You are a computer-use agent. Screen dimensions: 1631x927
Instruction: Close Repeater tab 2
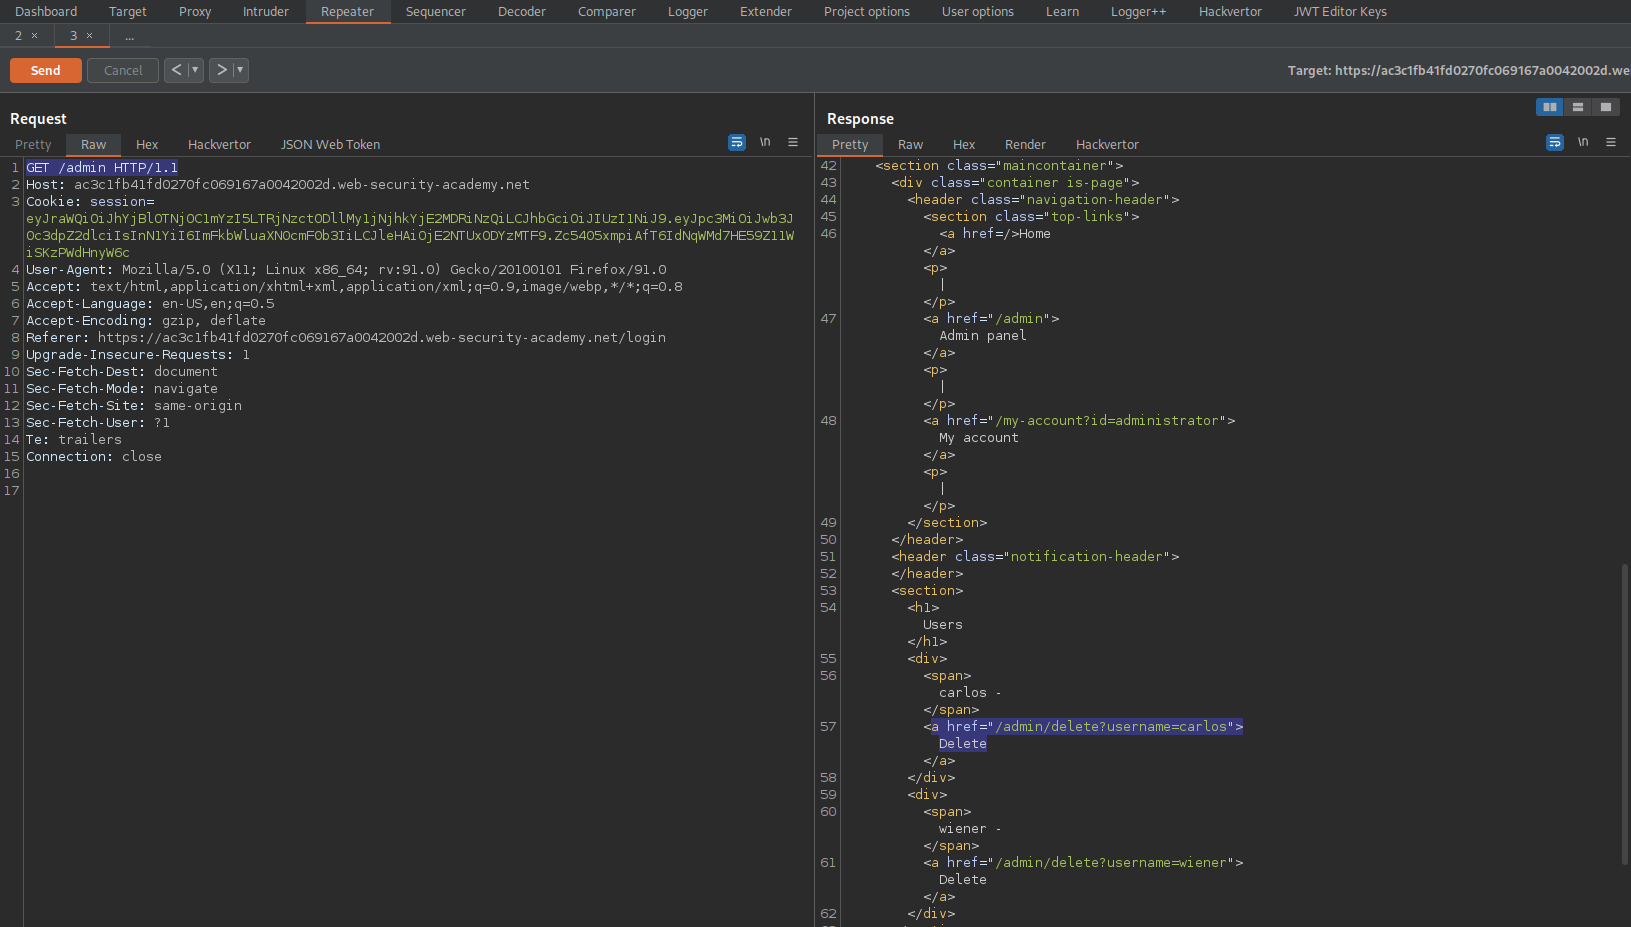[x=34, y=36]
